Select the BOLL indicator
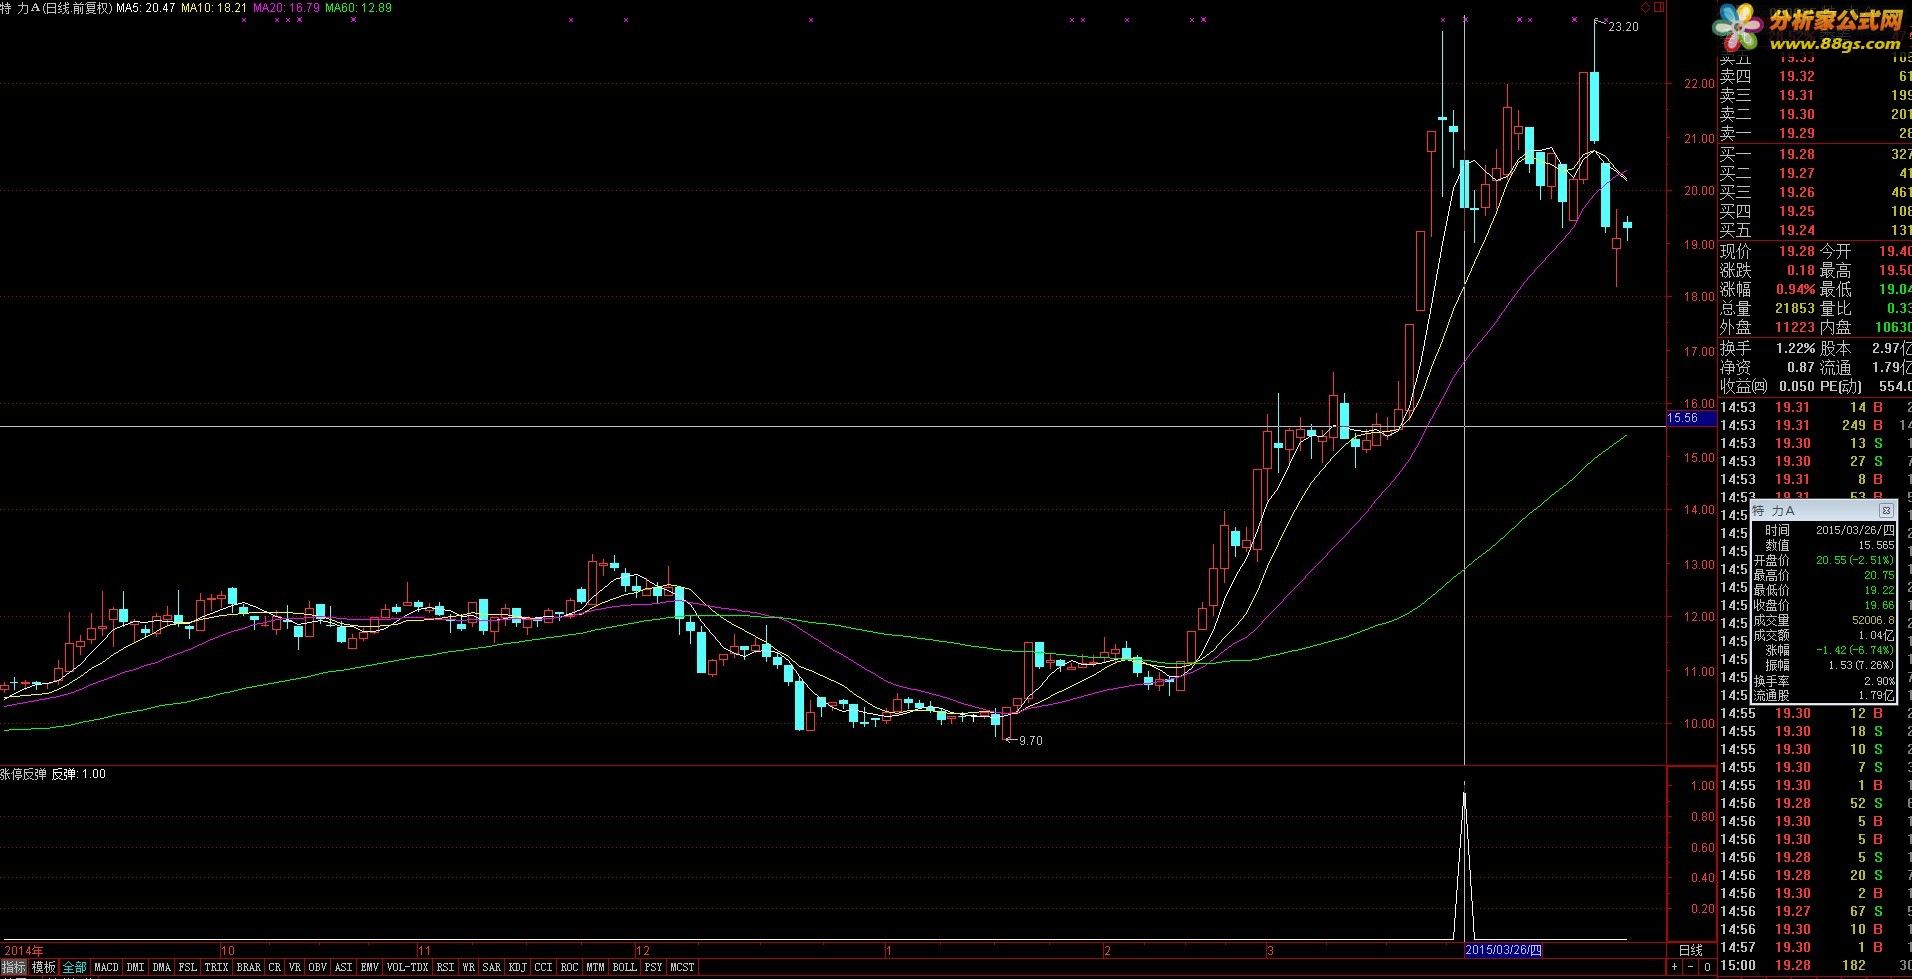This screenshot has height=979, width=1912. tap(624, 967)
